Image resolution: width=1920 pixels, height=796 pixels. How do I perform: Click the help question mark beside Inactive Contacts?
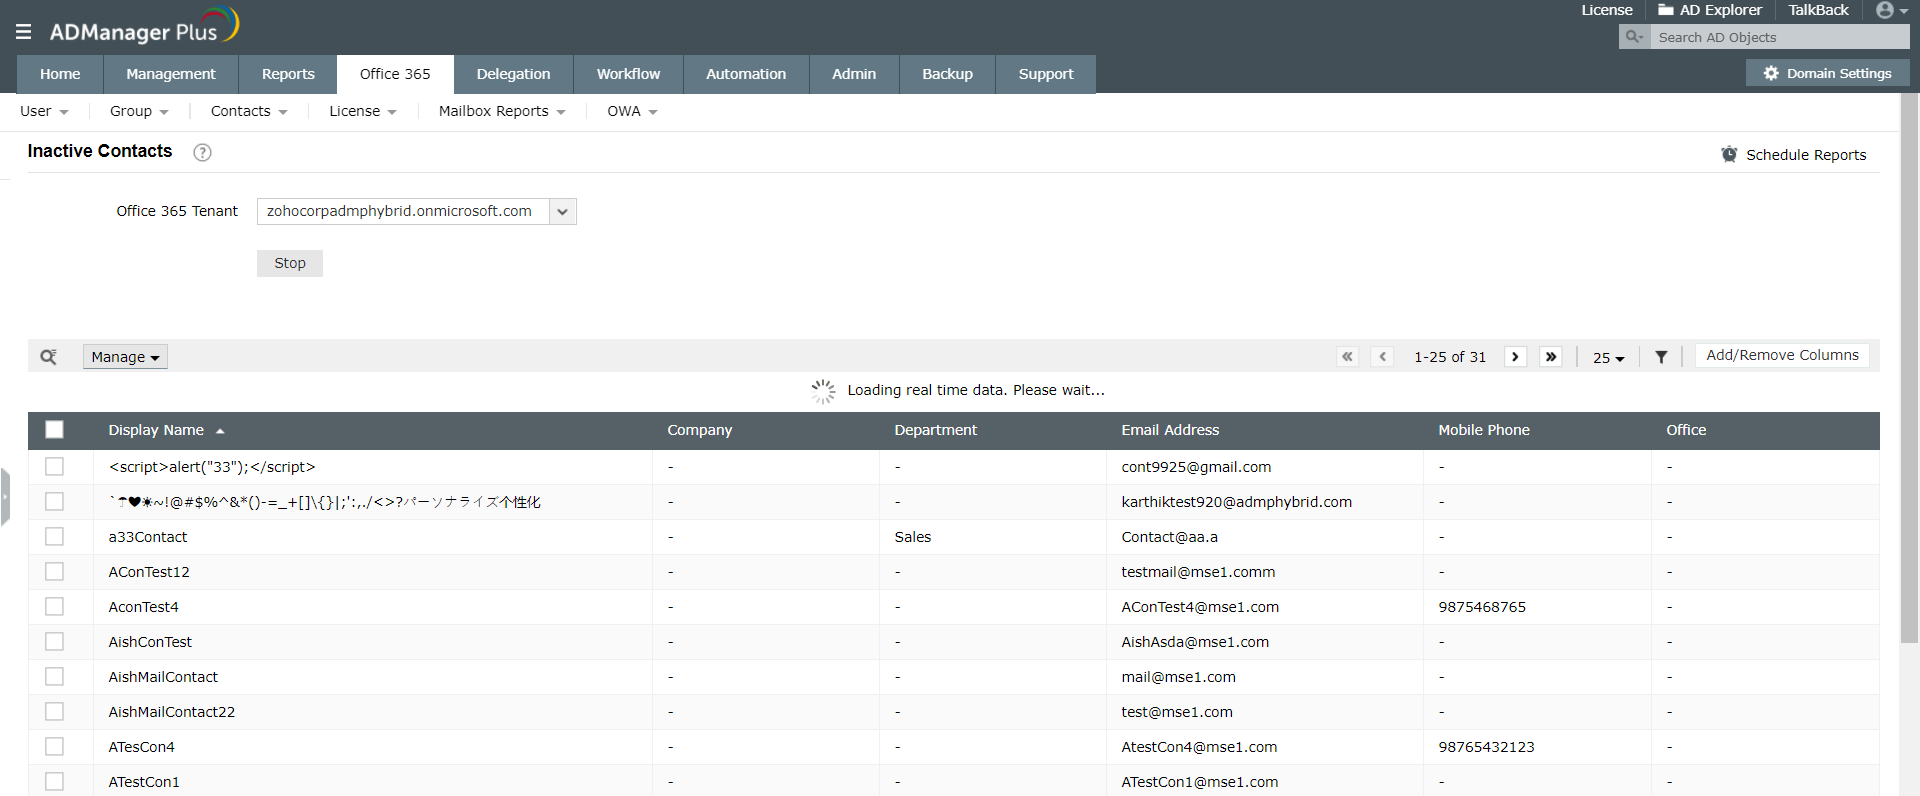(x=202, y=152)
